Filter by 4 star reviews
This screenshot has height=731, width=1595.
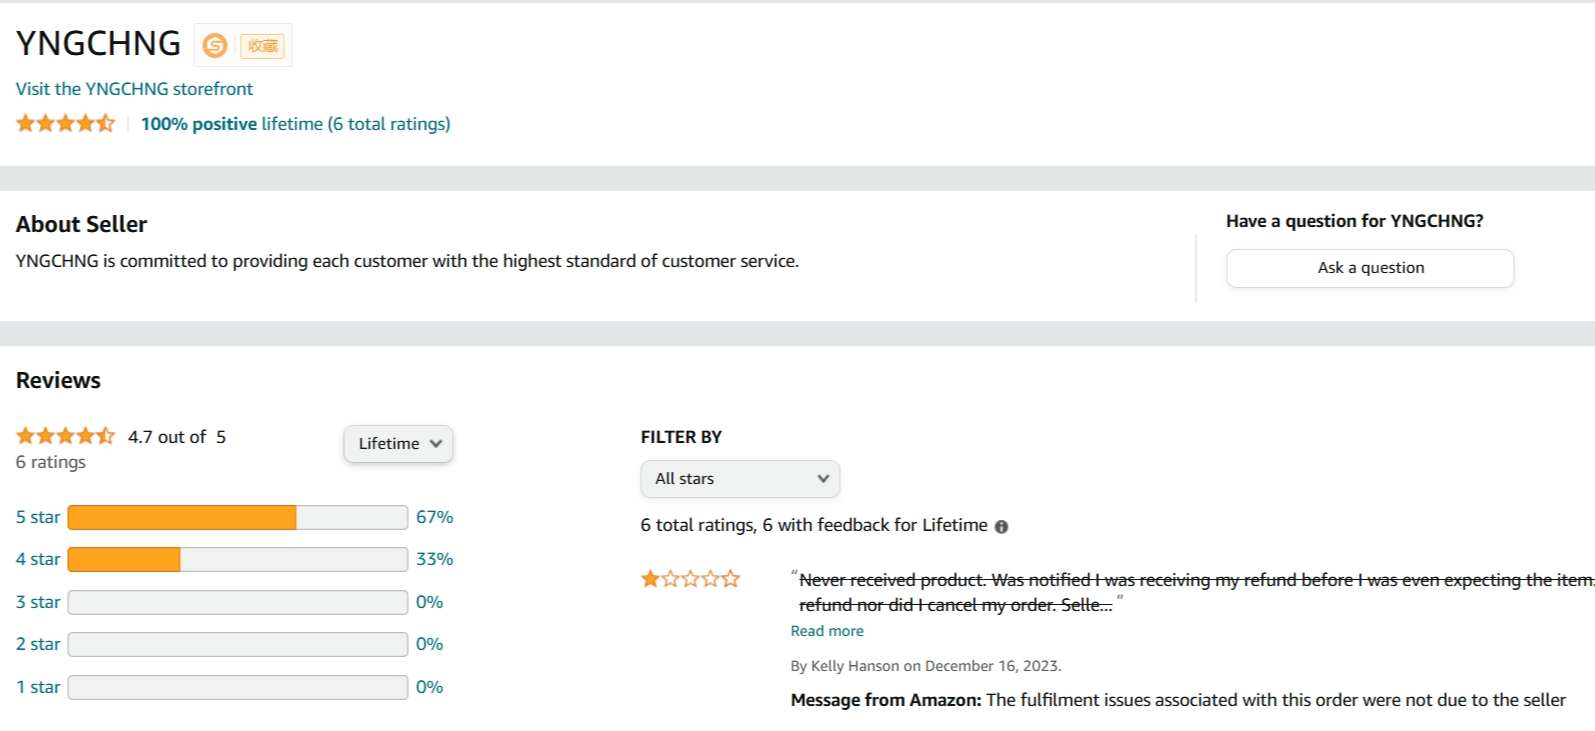click(x=38, y=559)
